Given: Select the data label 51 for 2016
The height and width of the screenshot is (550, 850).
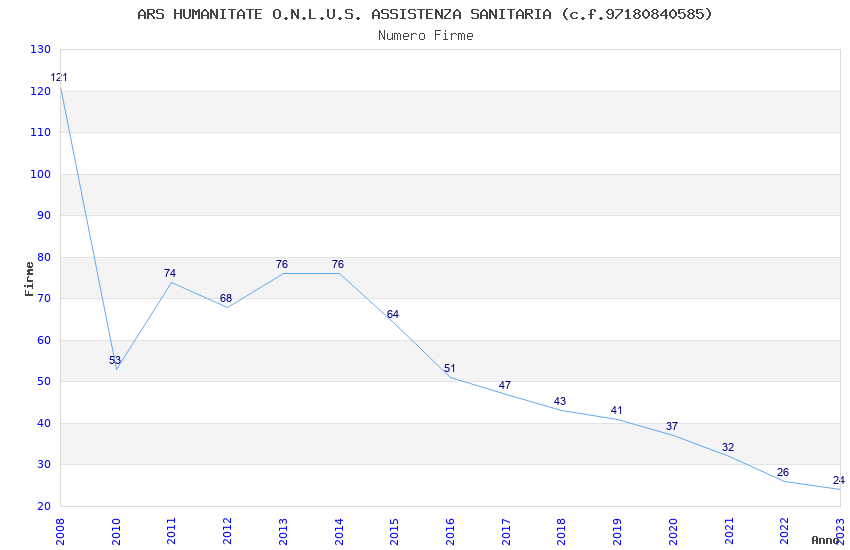Looking at the screenshot, I should pos(450,368).
